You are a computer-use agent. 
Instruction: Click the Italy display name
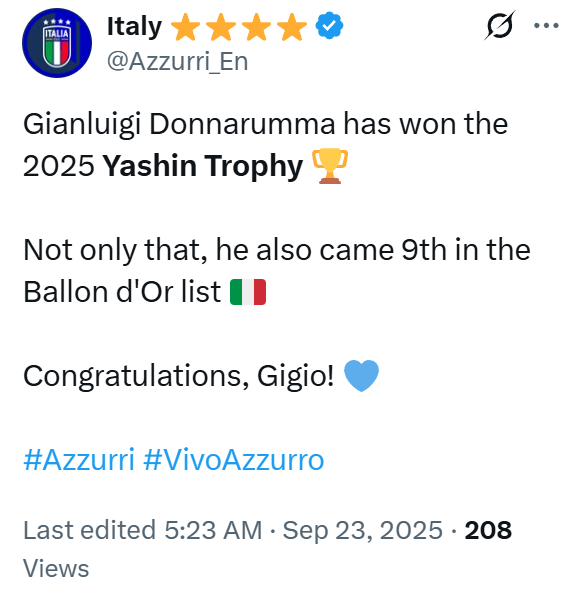tap(134, 26)
